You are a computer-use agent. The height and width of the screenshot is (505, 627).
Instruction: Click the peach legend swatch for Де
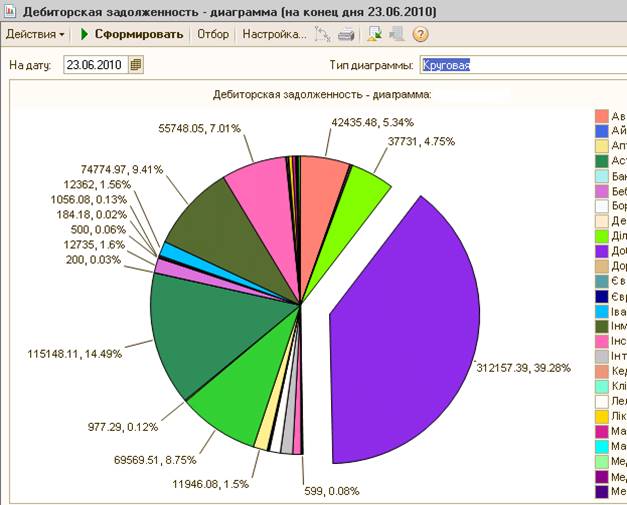(x=602, y=221)
